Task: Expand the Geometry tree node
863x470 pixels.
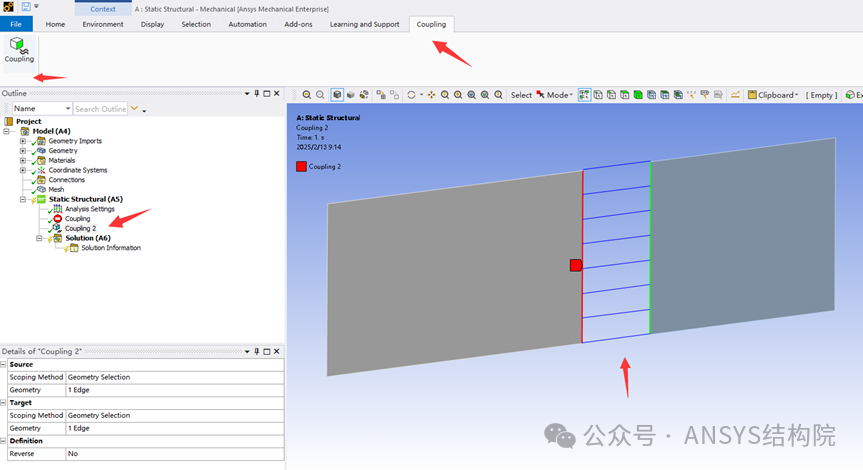Action: tap(23, 150)
